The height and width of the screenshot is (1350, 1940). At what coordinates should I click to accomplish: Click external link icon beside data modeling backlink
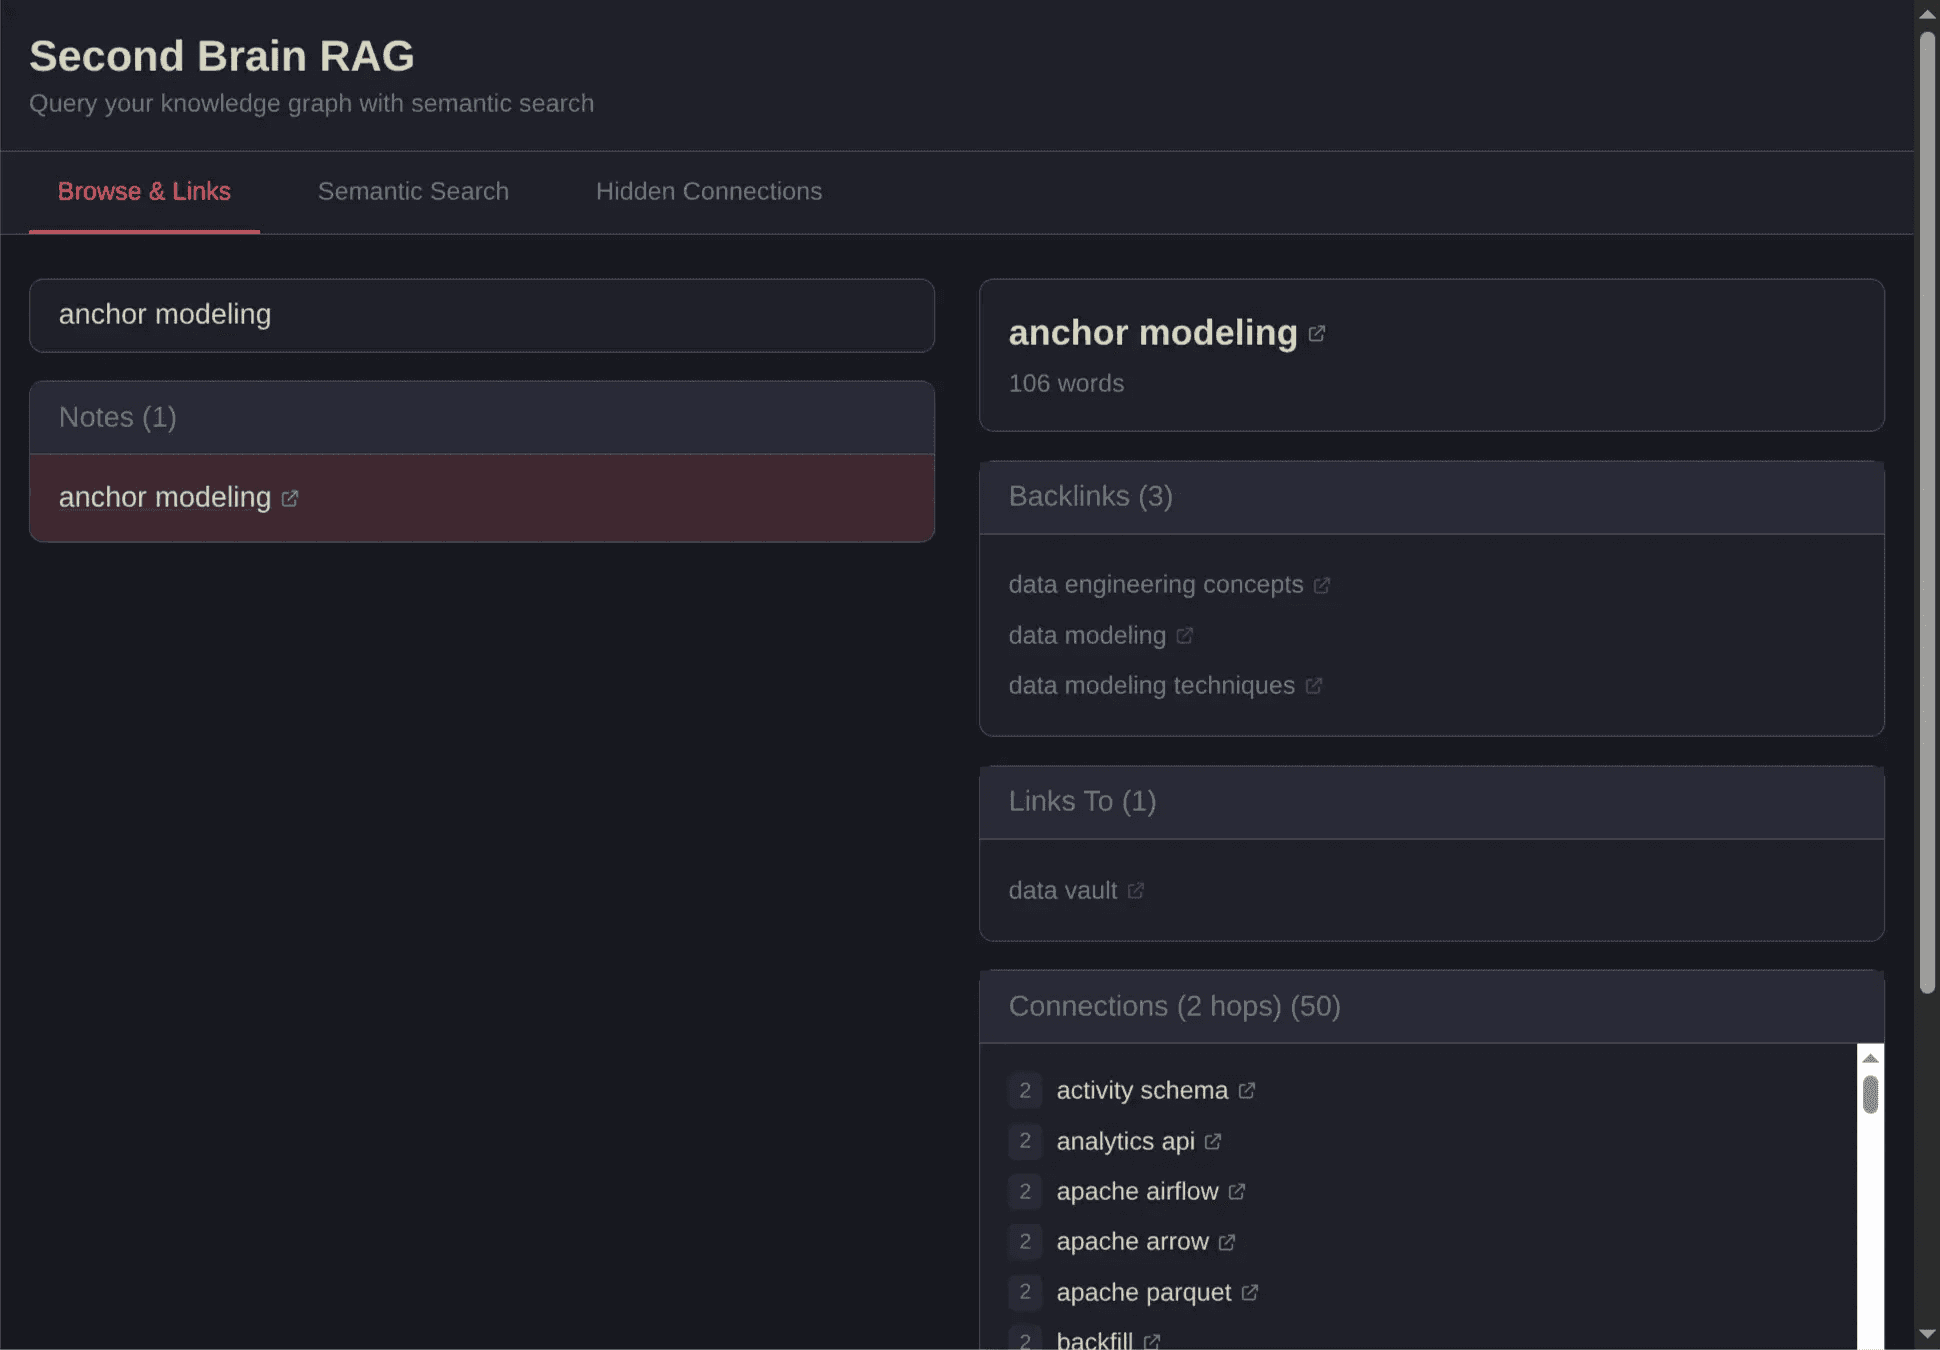(1184, 636)
